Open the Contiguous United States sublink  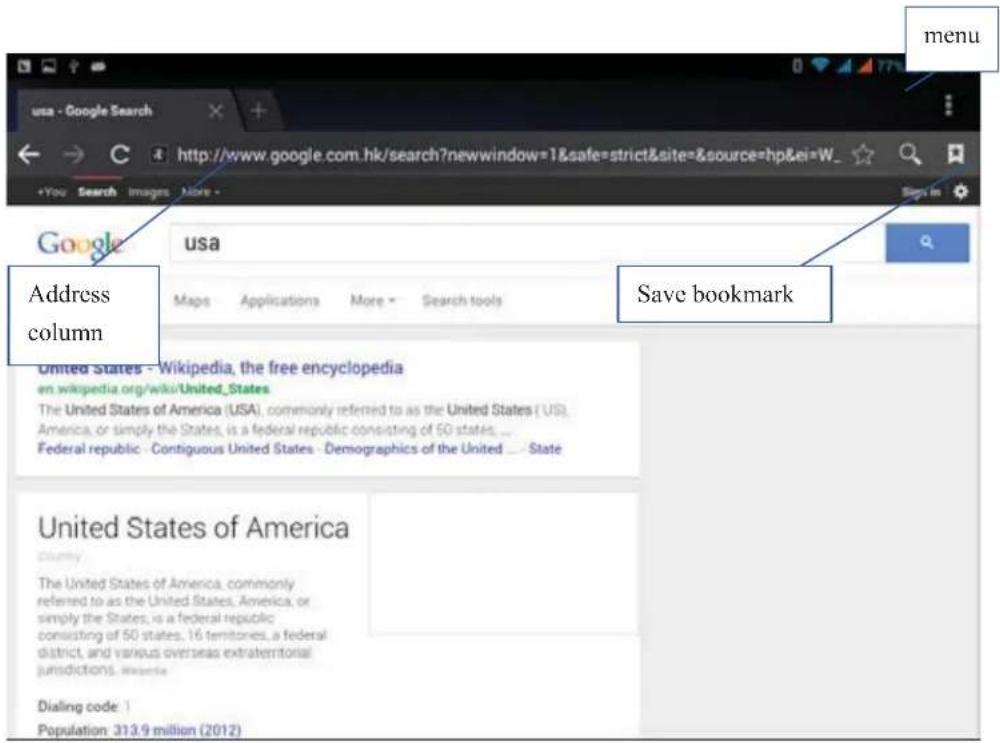tap(232, 449)
